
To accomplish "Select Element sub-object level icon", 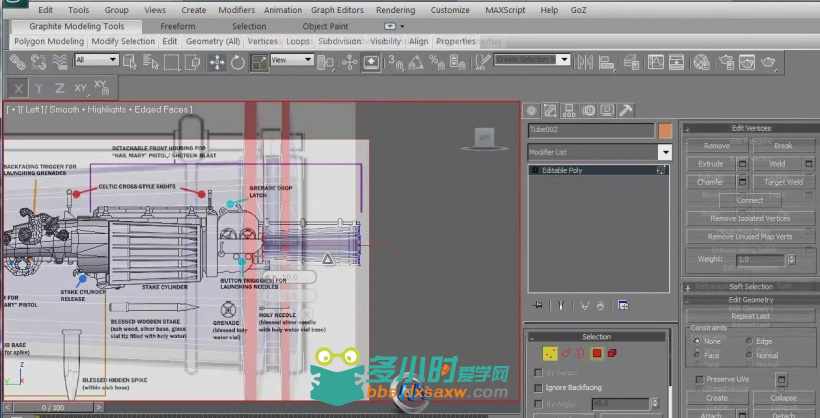I will click(612, 354).
